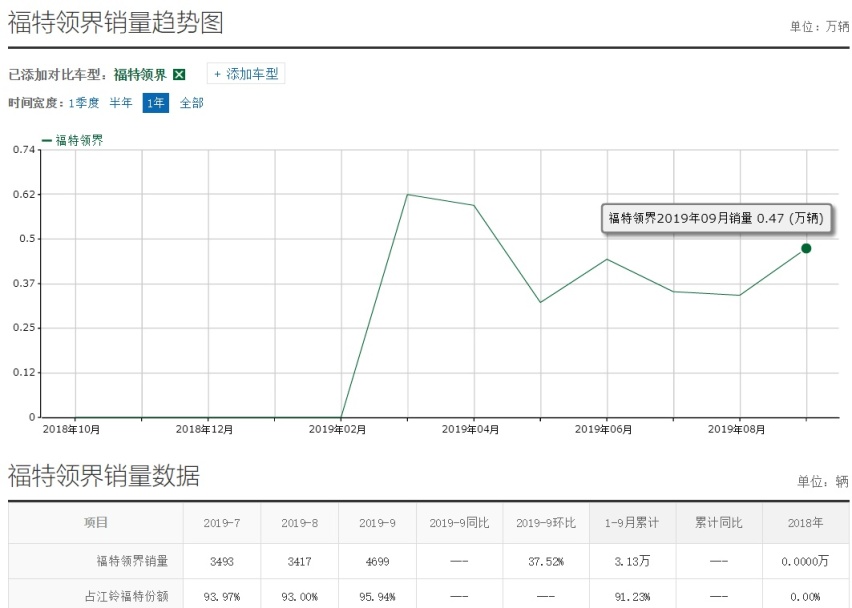The image size is (852, 608).
Task: Click the 项目 table header
Action: pyautogui.click(x=96, y=523)
